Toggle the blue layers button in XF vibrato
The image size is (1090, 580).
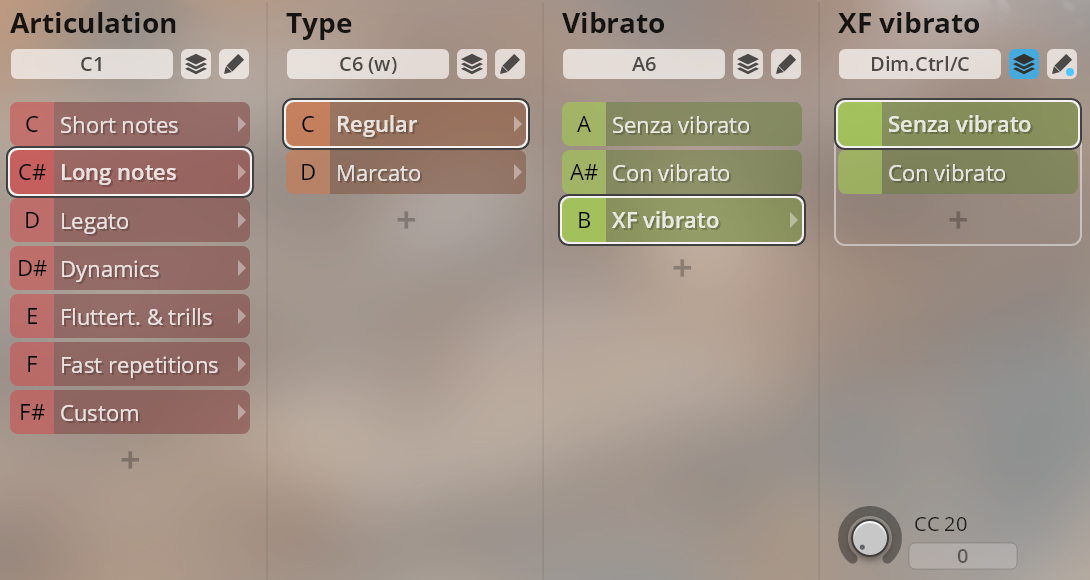pyautogui.click(x=1024, y=65)
